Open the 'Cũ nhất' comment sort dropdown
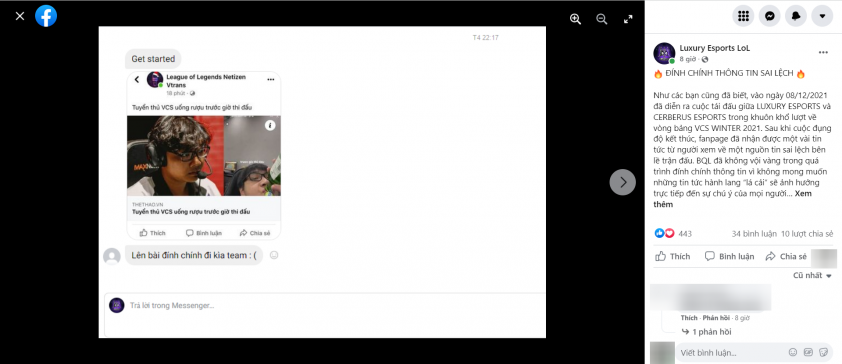Image resolution: width=842 pixels, height=364 pixels. (x=812, y=275)
